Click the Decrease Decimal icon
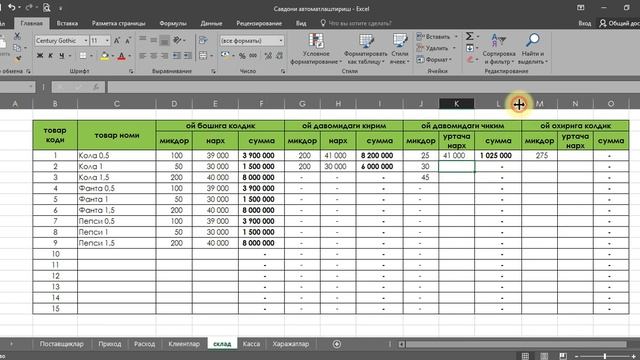 point(280,56)
